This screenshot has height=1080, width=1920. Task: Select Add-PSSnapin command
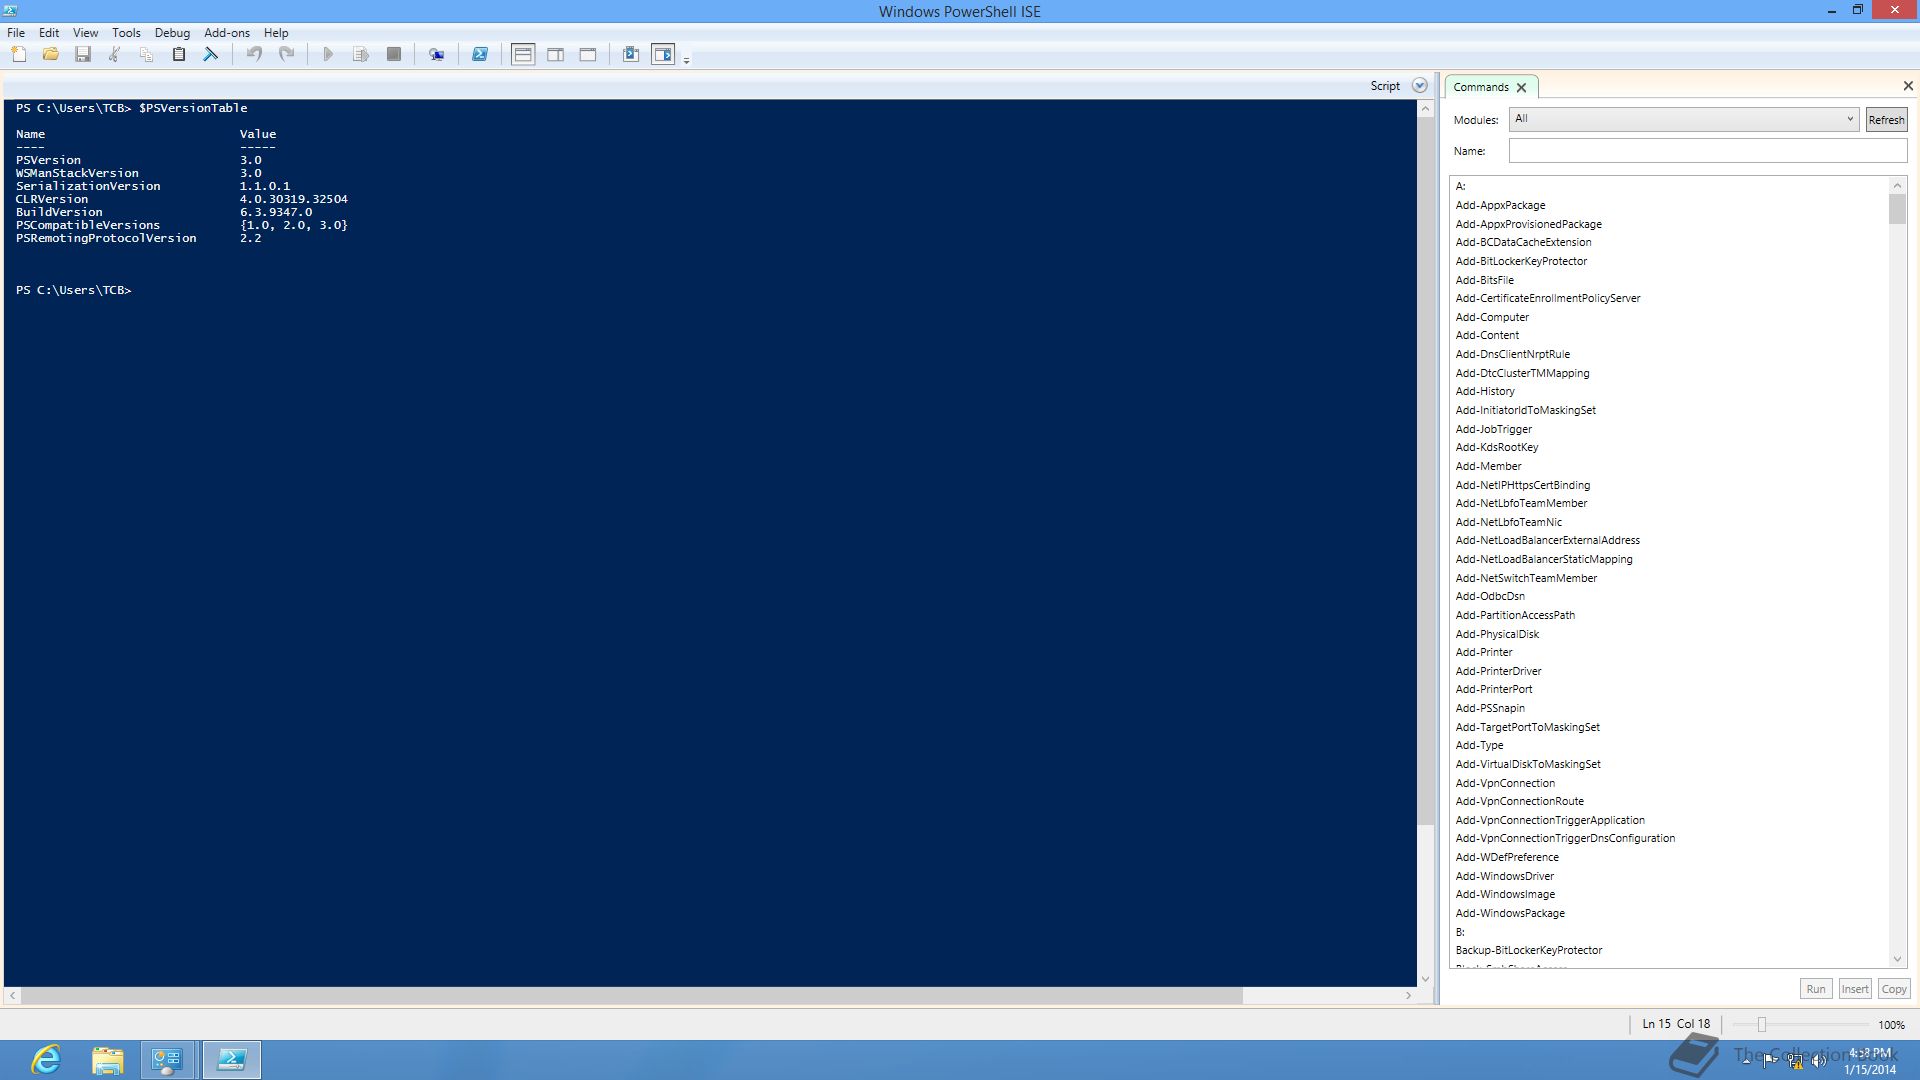(1490, 708)
